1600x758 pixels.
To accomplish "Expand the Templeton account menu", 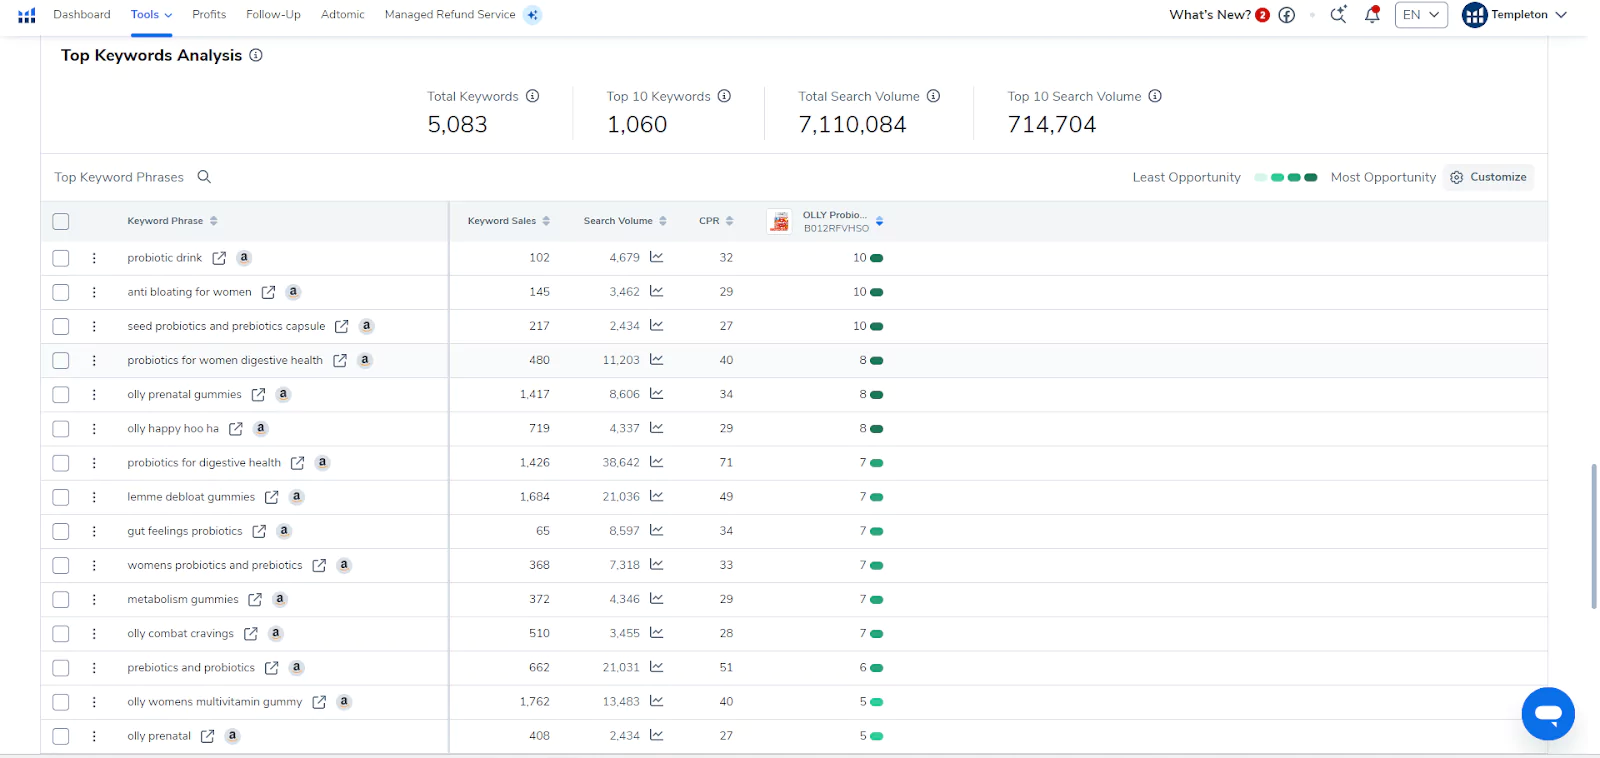I will (x=1514, y=15).
